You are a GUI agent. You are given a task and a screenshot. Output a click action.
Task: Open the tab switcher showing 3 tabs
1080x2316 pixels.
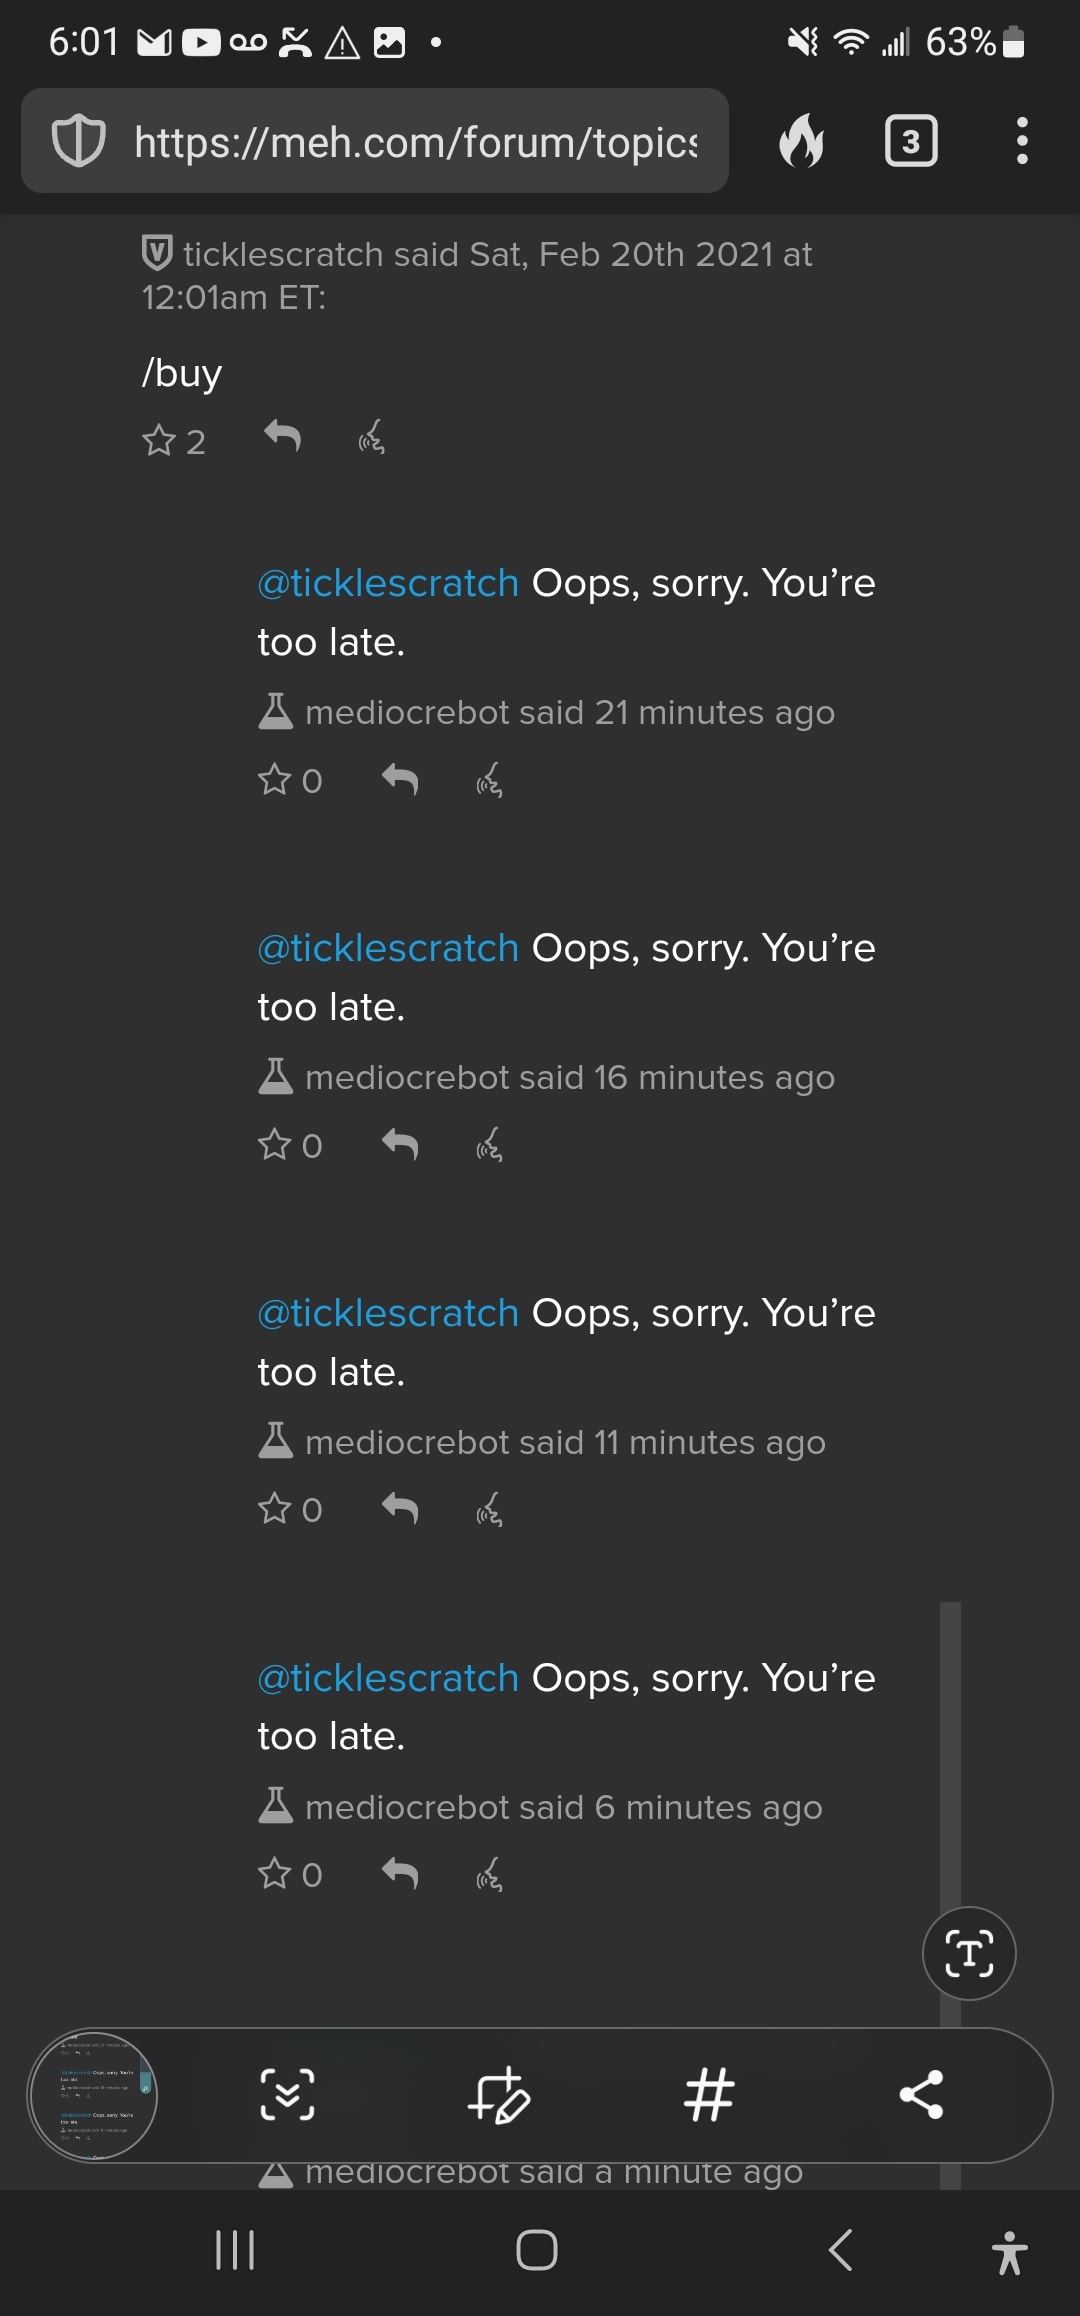pyautogui.click(x=910, y=141)
